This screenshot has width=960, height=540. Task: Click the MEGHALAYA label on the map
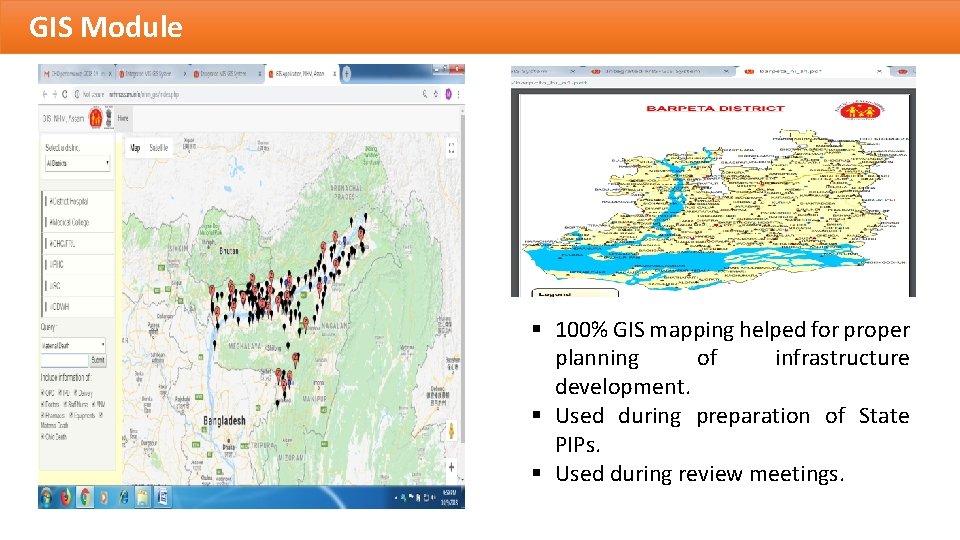[246, 347]
